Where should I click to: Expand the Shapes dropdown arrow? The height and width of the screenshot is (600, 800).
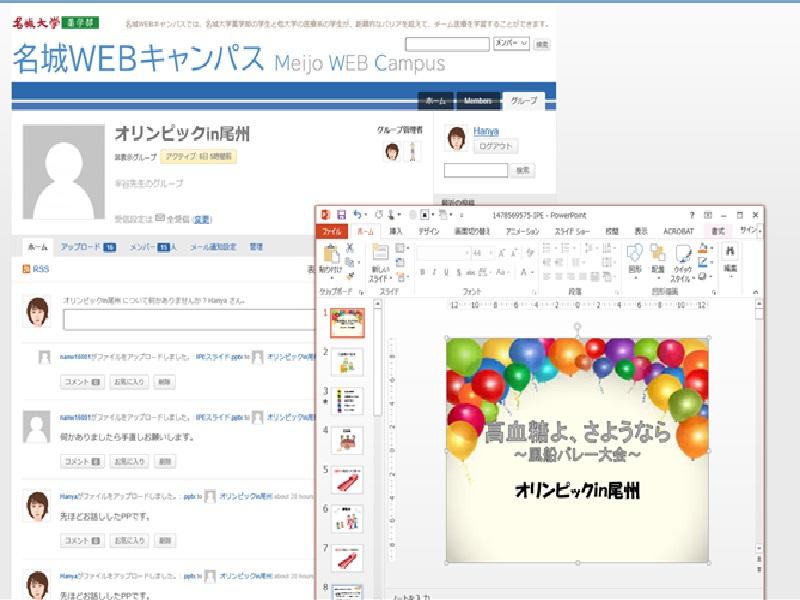[635, 278]
